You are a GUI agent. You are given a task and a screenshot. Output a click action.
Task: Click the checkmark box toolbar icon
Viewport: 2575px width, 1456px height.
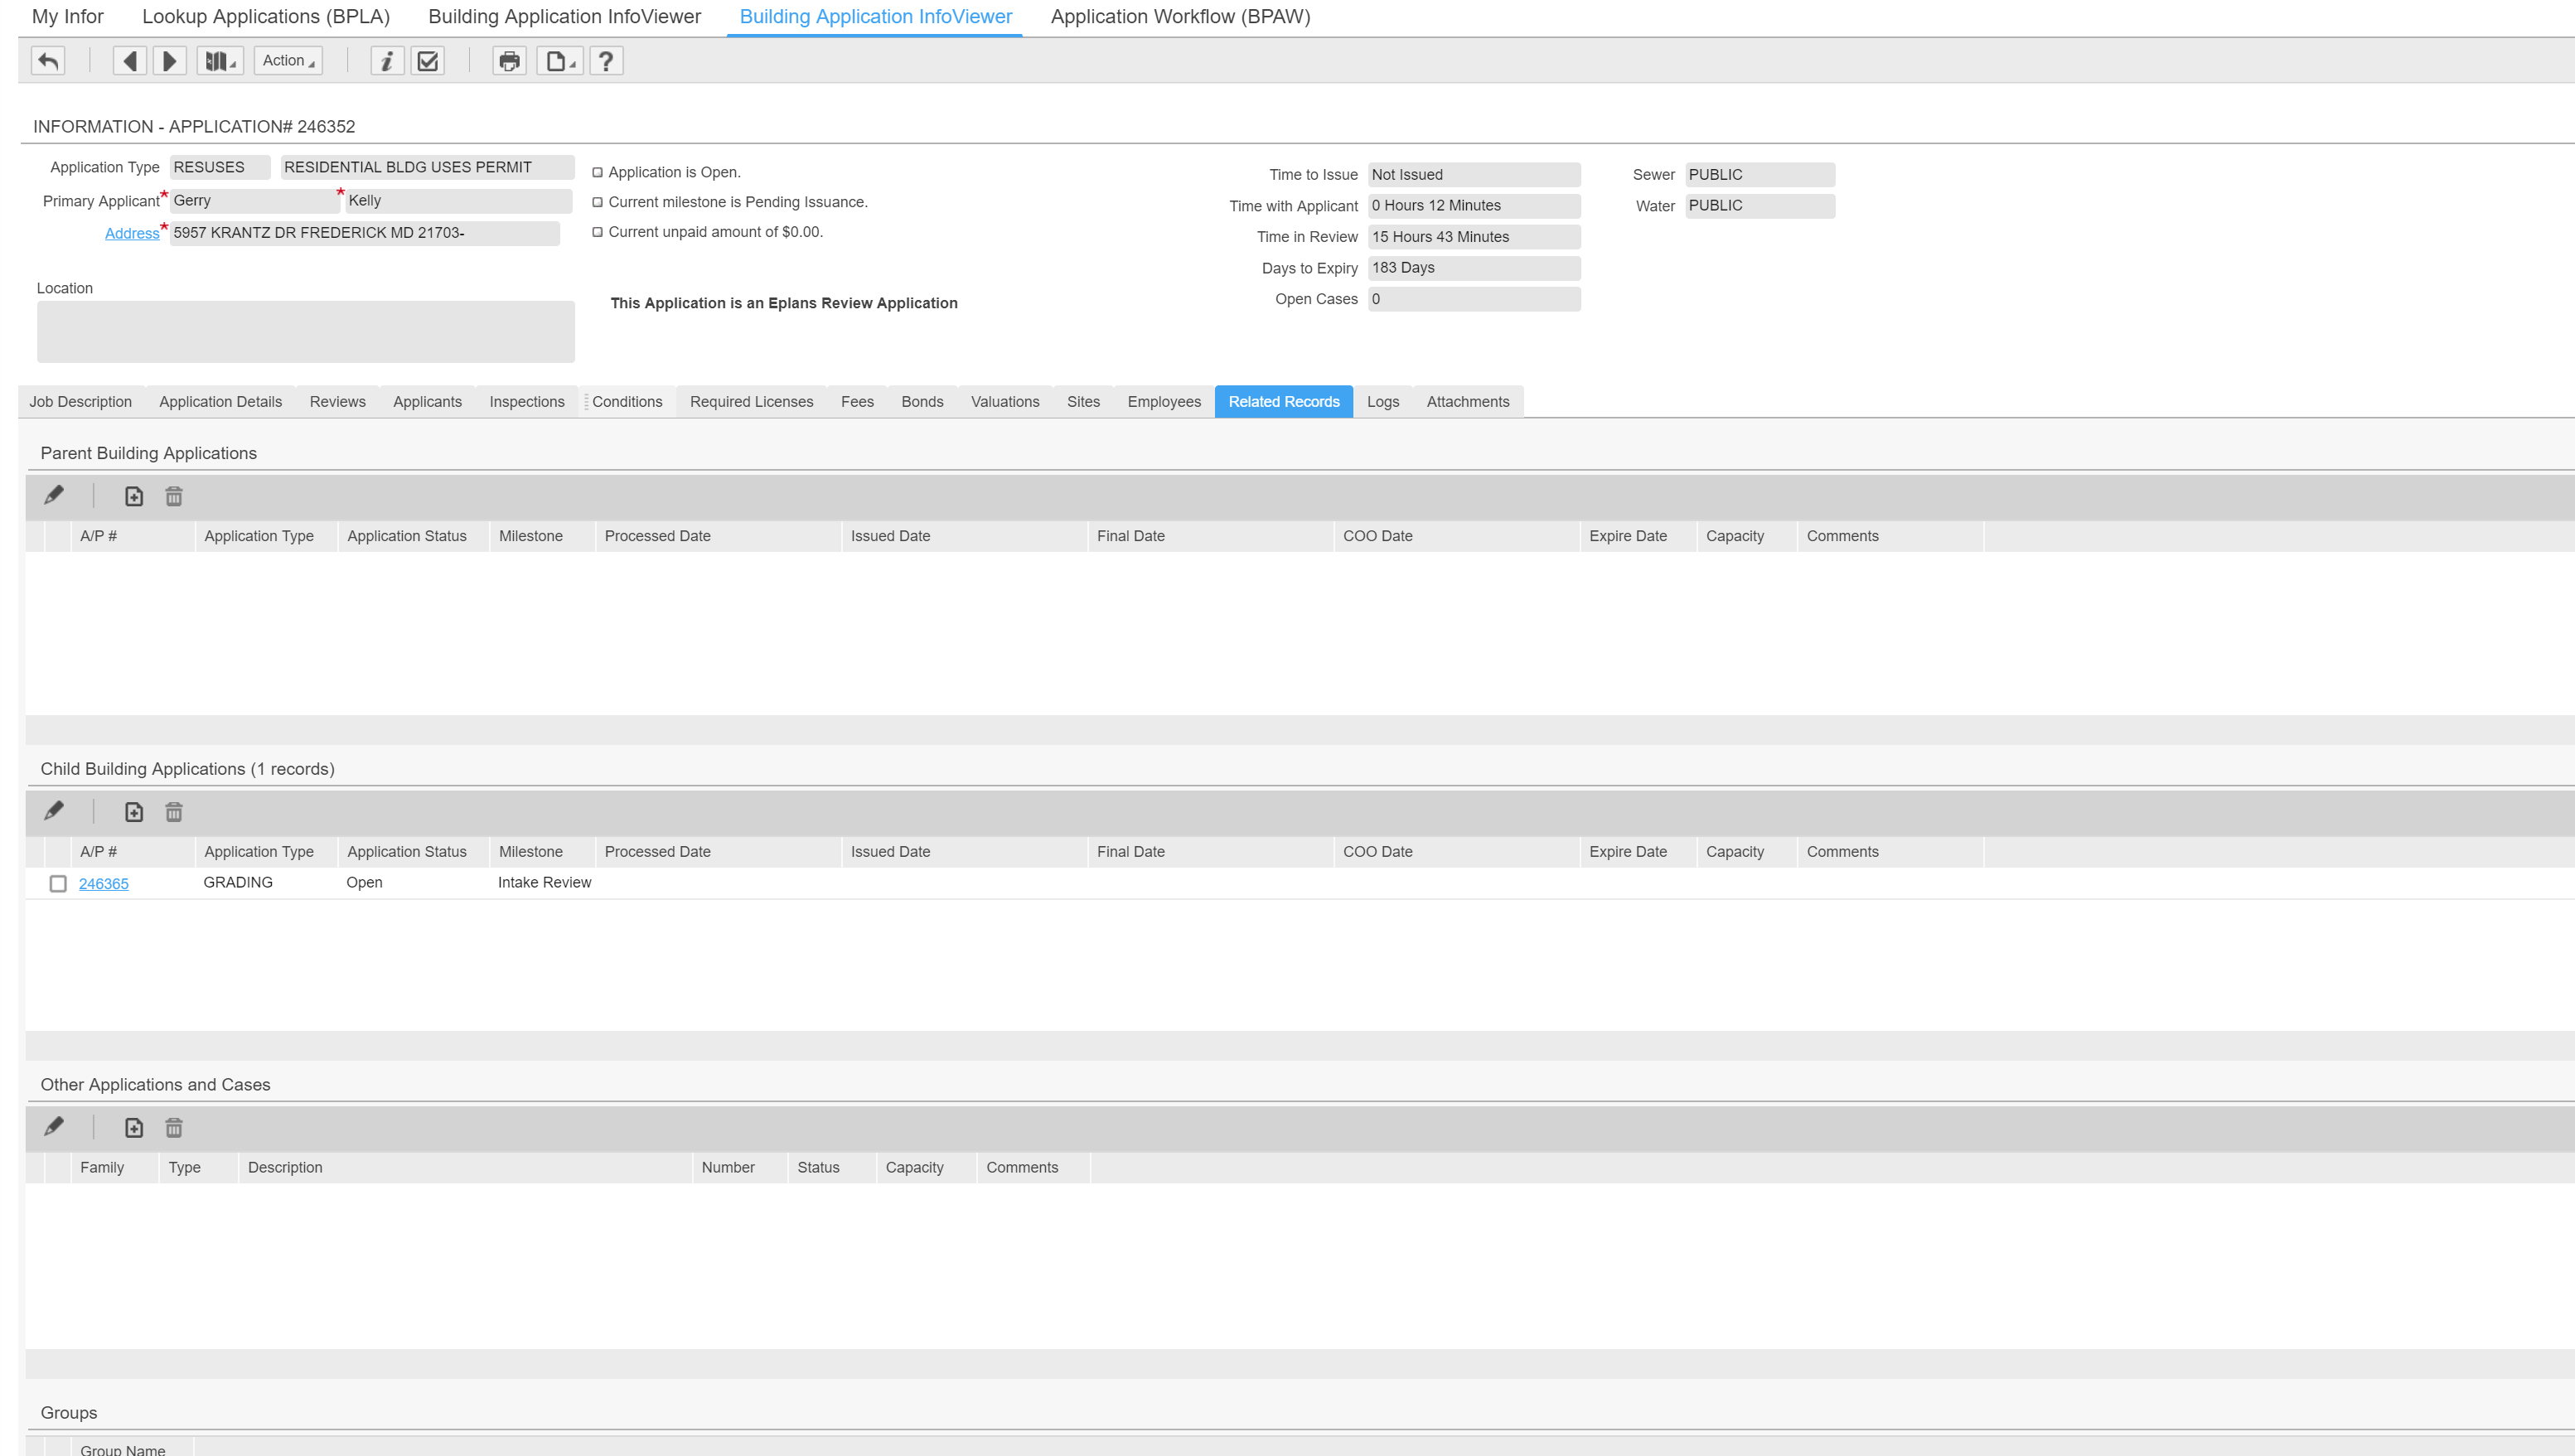428,61
